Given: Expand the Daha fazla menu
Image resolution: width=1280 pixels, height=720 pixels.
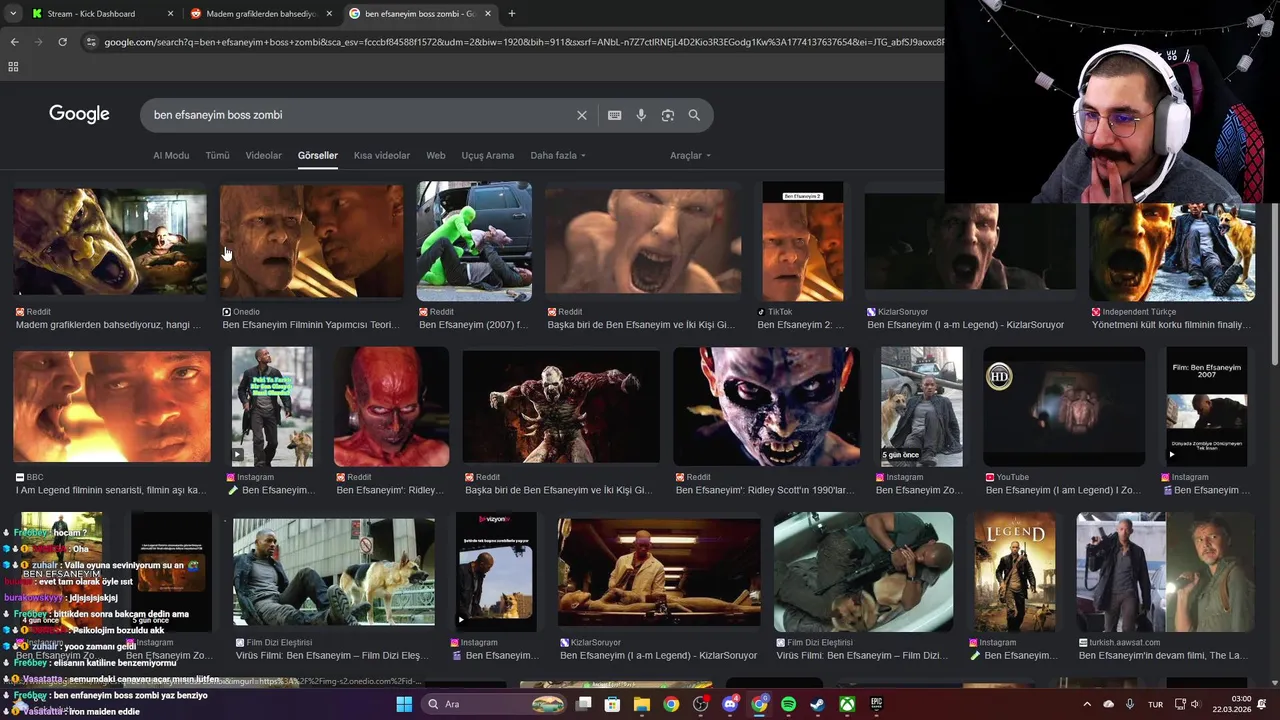Looking at the screenshot, I should click(x=558, y=156).
